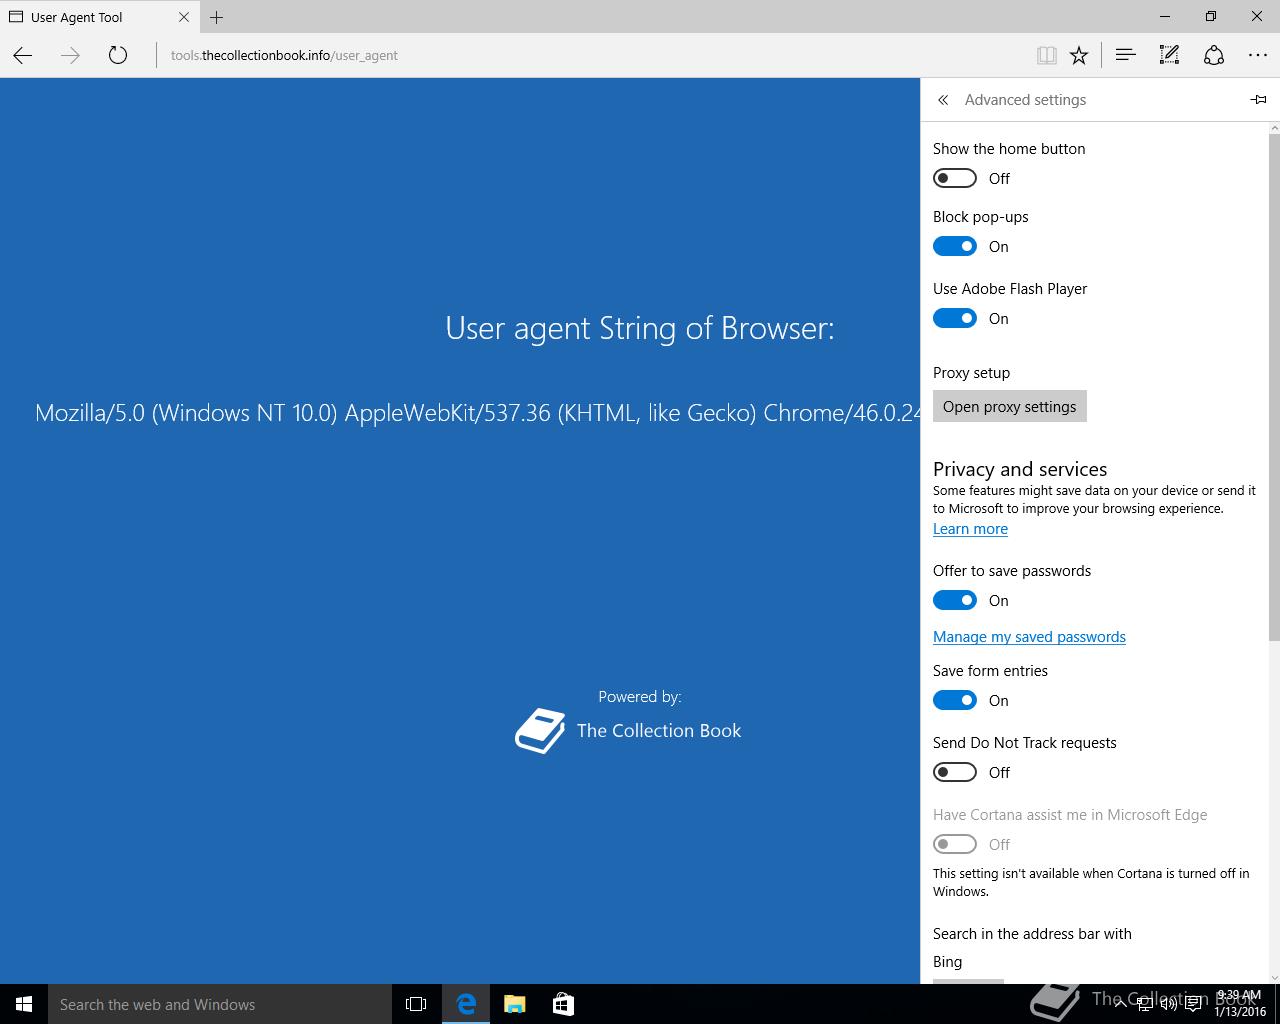Viewport: 1280px width, 1024px height.
Task: Click the User agent String of Browser heading
Action: point(640,328)
